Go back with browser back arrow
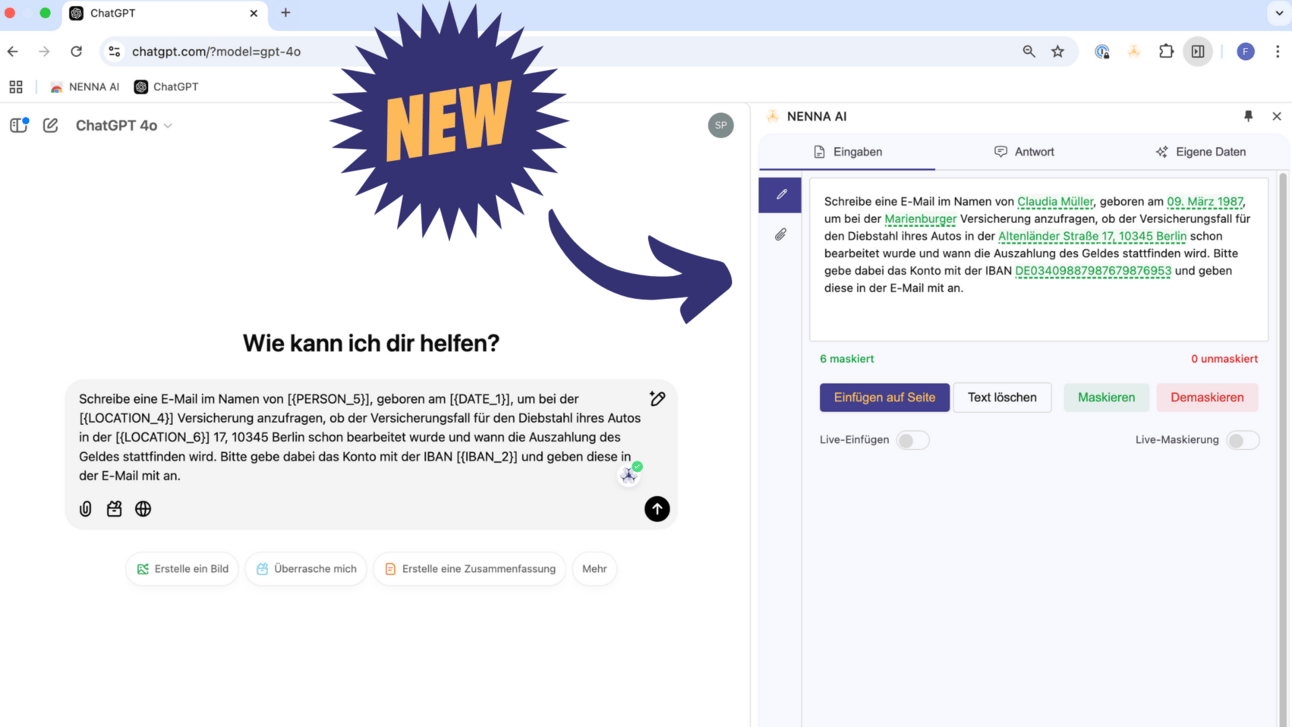1292x727 pixels. 13,51
